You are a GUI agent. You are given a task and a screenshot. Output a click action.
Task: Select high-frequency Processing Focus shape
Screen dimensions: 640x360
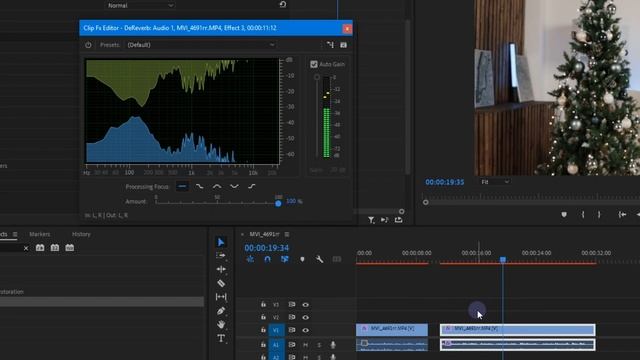(x=251, y=187)
